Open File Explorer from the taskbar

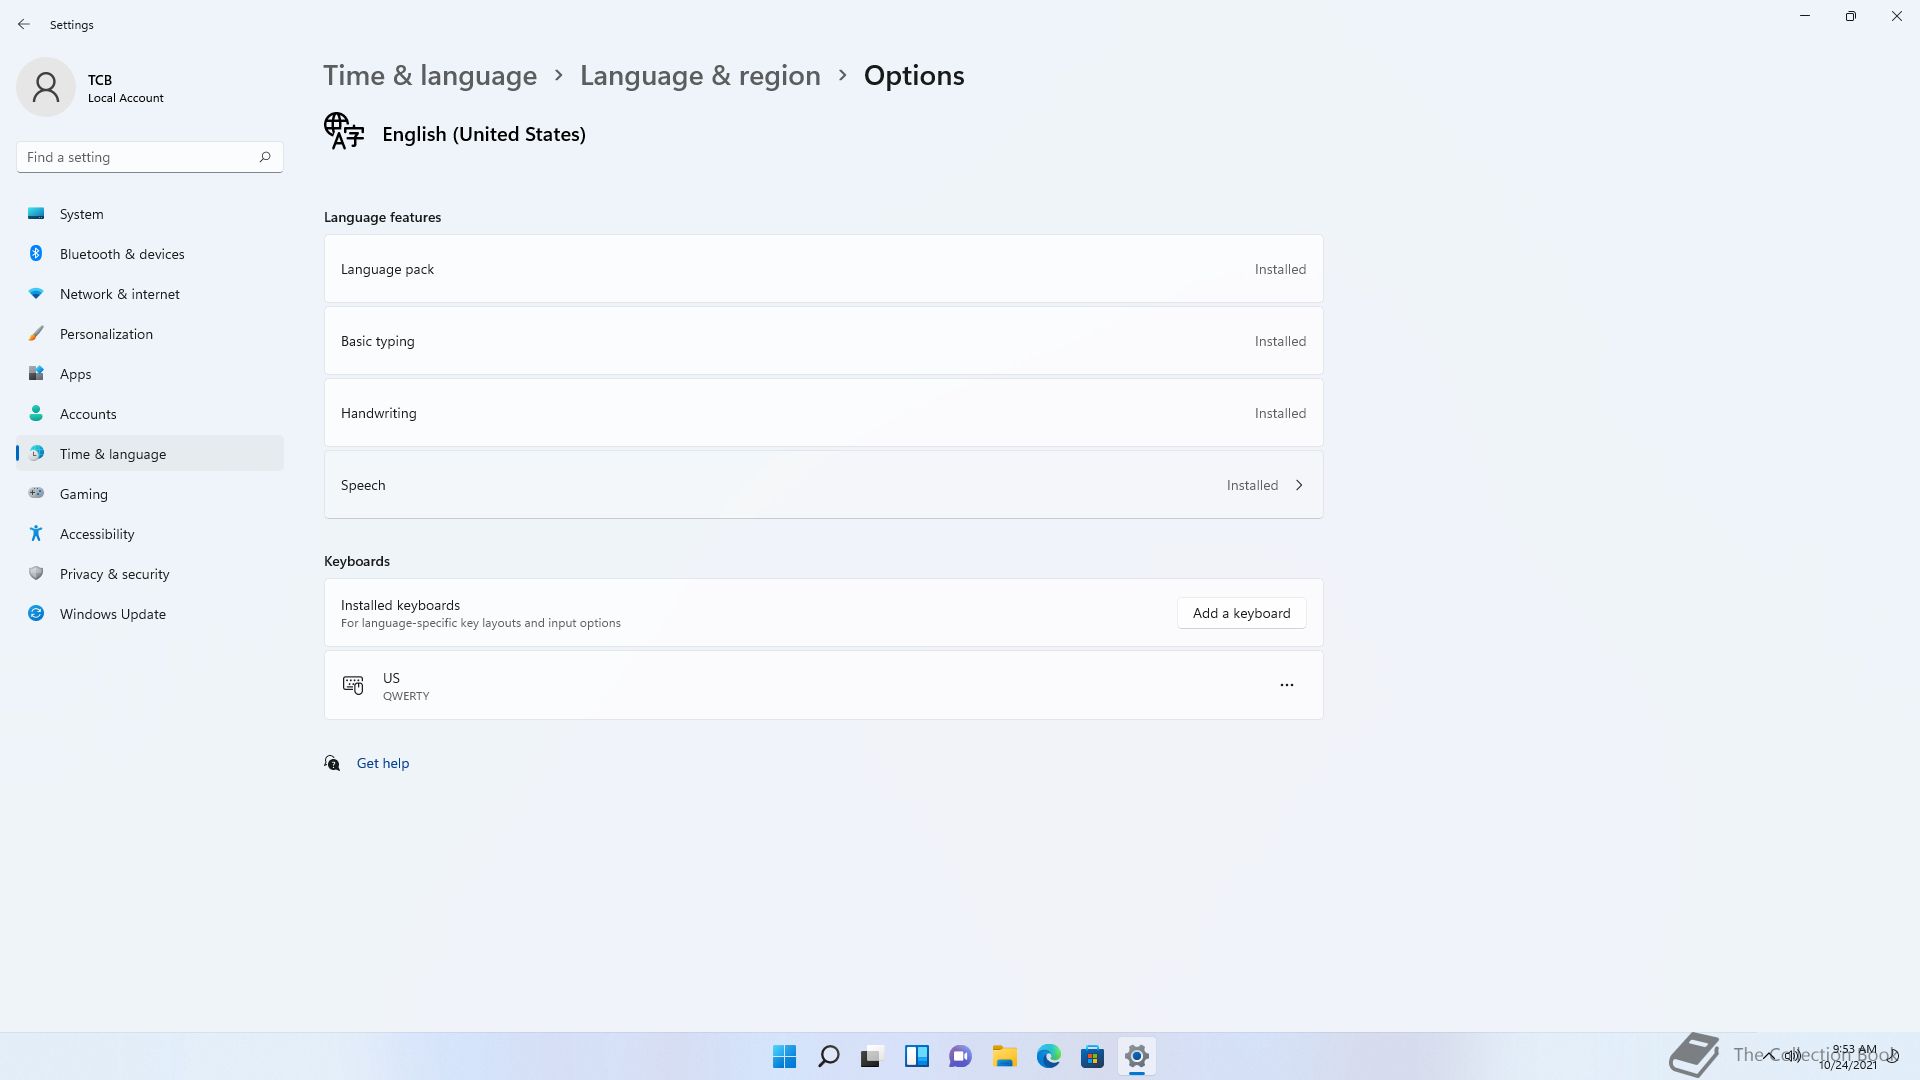[x=1004, y=1056]
